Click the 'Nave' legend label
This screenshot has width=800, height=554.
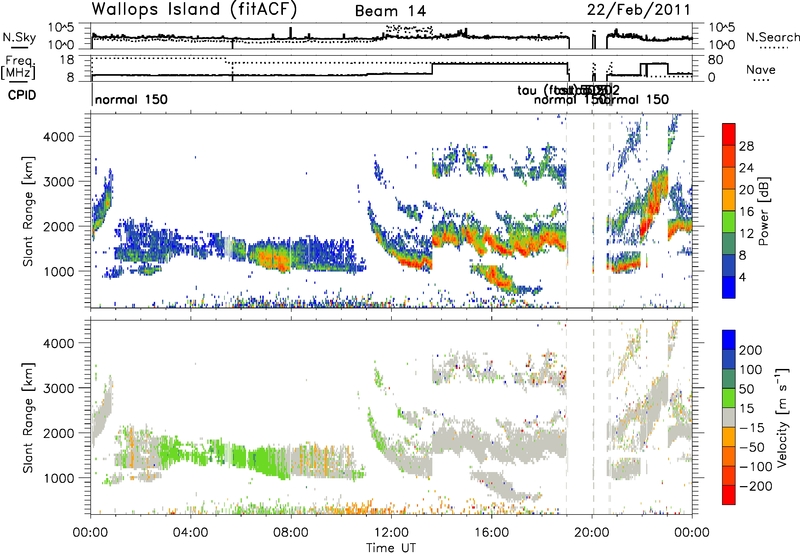761,69
